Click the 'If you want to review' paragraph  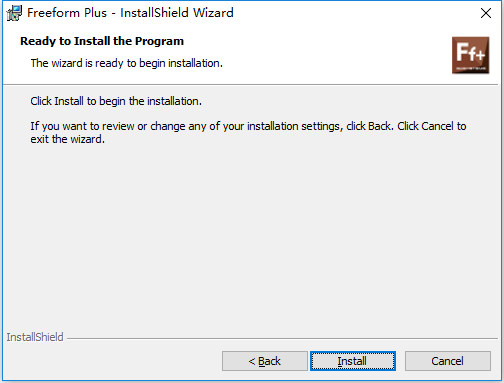pos(248,132)
